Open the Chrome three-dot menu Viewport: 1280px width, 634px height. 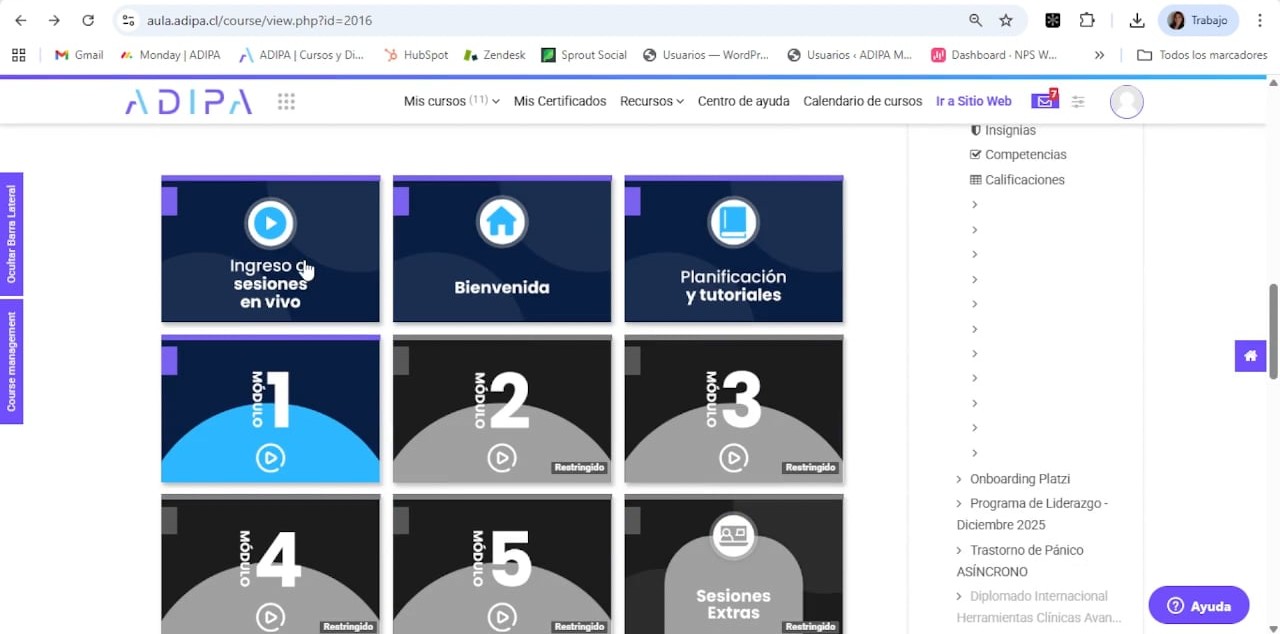(1260, 20)
